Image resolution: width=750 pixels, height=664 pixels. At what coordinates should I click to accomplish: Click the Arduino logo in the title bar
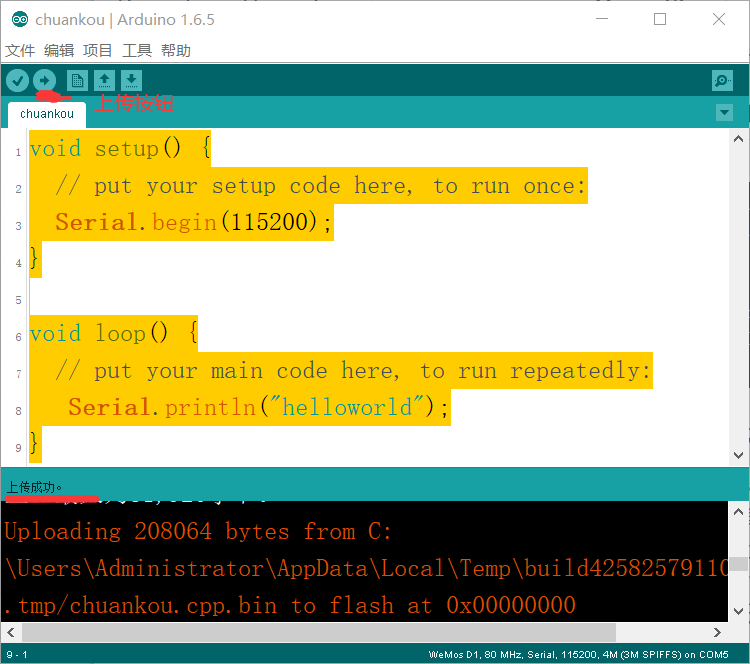pos(20,20)
